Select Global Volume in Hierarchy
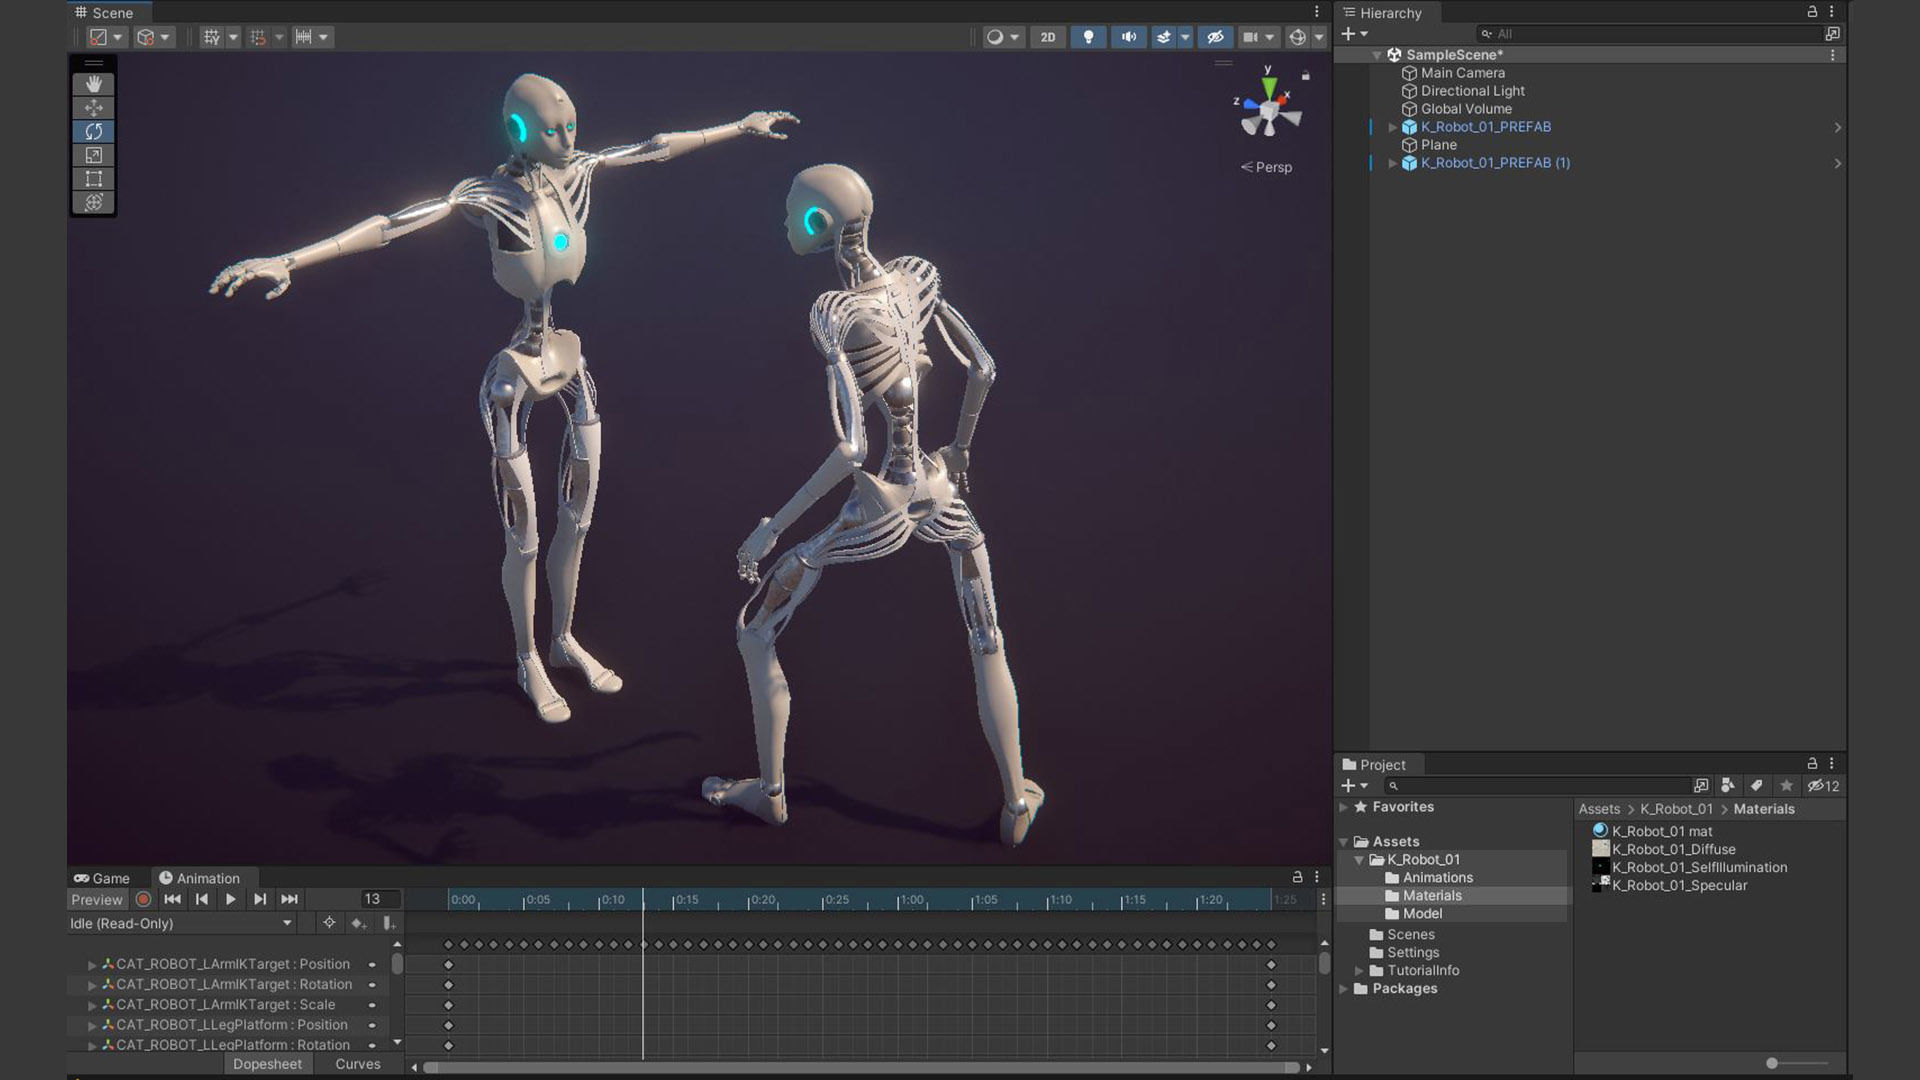The image size is (1920, 1080). tap(1466, 109)
